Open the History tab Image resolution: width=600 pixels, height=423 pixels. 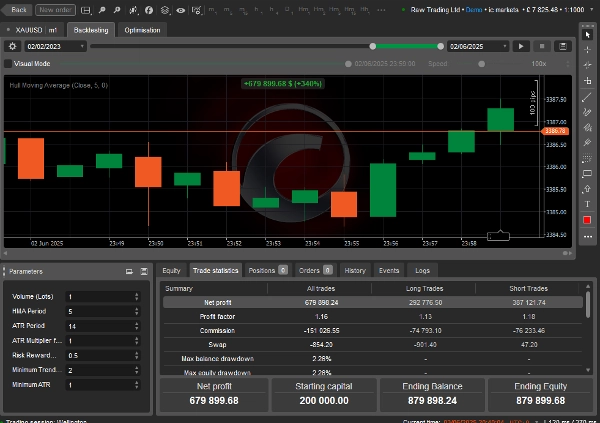point(355,270)
